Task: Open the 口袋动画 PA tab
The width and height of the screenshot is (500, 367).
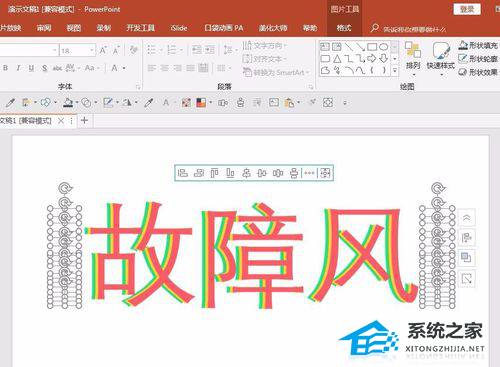Action: point(224,28)
